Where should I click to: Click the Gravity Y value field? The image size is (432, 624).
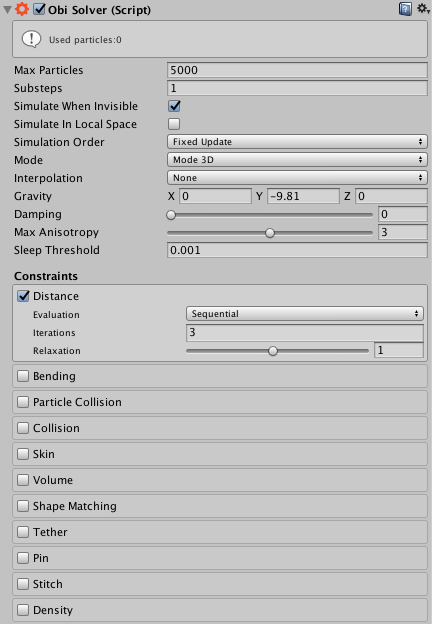click(x=303, y=196)
